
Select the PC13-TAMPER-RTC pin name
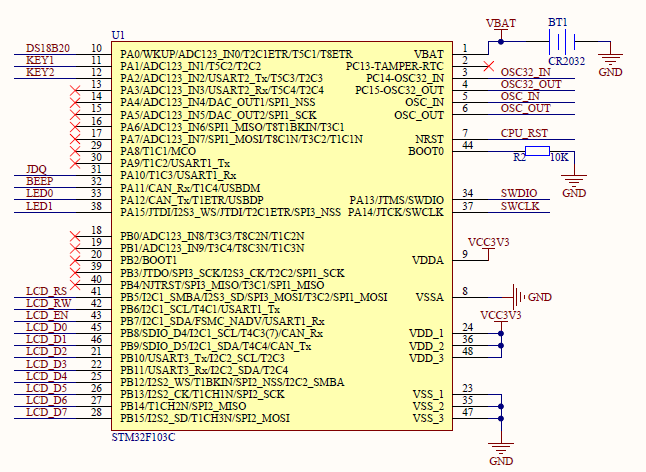395,66
